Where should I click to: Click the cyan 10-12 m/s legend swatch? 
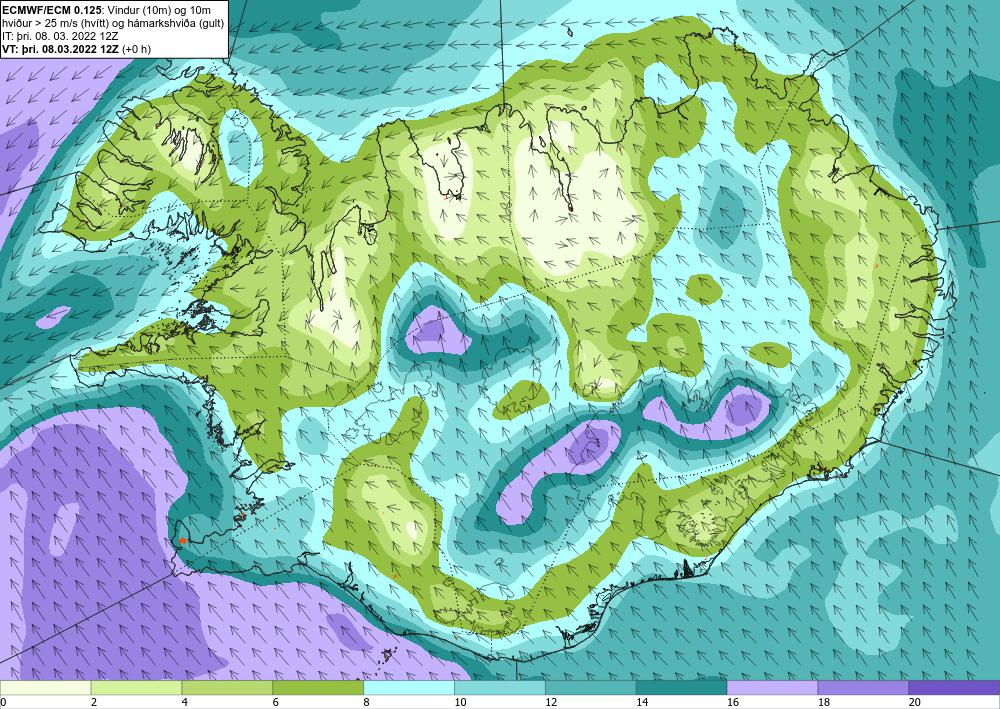499,687
